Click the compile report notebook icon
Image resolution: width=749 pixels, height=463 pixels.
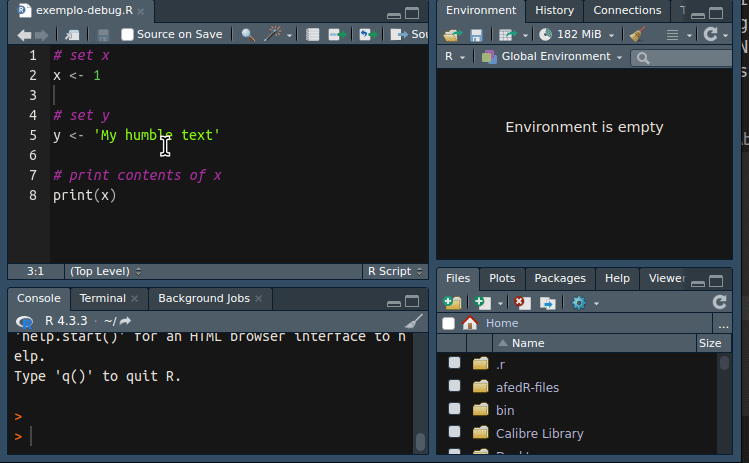(x=313, y=34)
